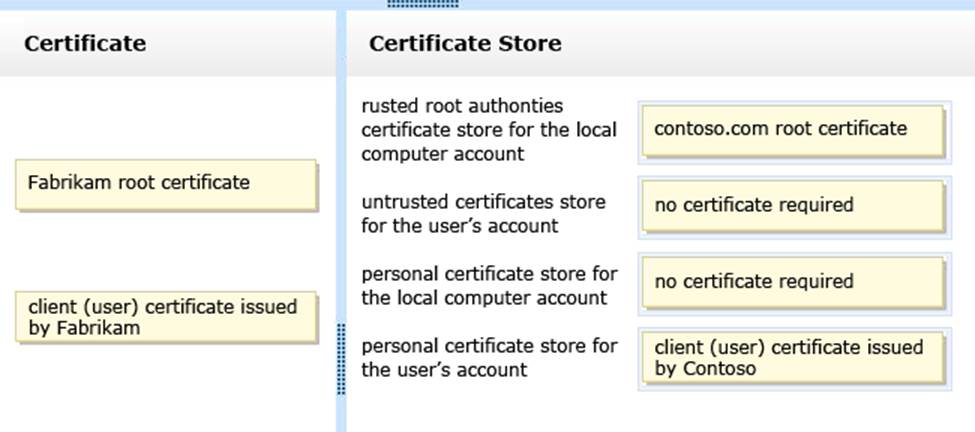Grab the dotted splitter grip at the top
Viewport: 975px width, 432px height.
423,4
